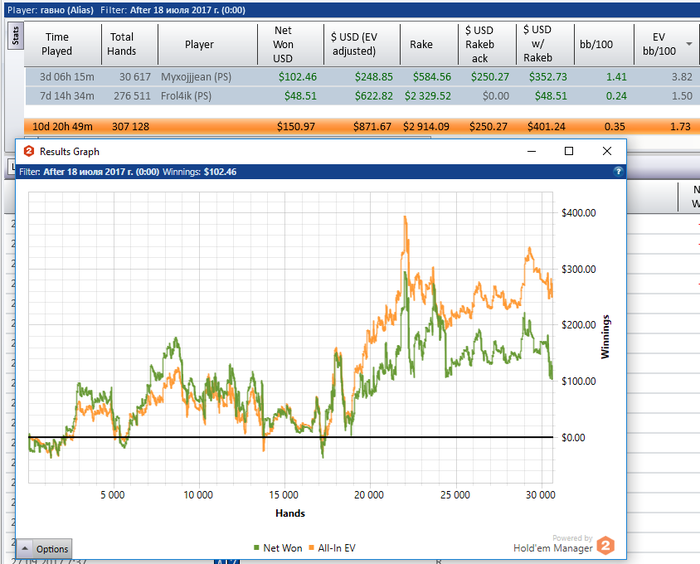Open the Stats vertical side tab

click(x=16, y=38)
